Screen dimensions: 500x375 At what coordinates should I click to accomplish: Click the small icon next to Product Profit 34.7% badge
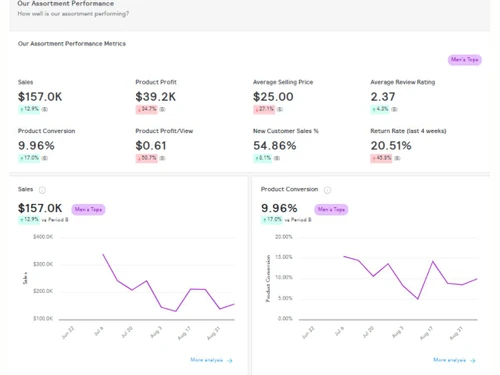point(162,109)
